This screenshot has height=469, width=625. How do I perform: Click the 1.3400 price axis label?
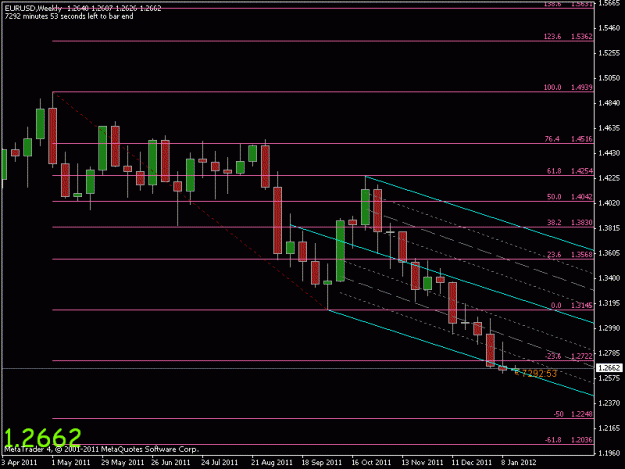(x=609, y=278)
